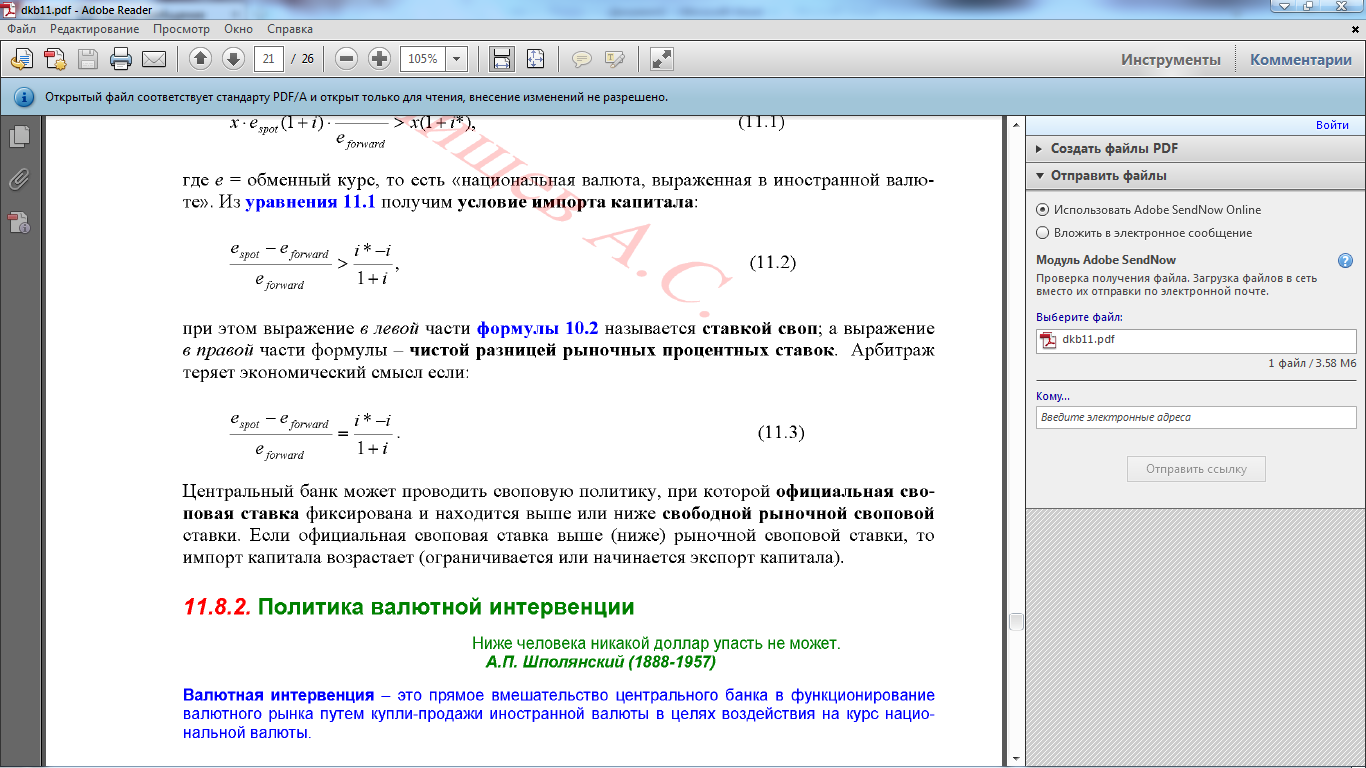
Task: Open the PDF/A standards panel icon
Action: (x=19, y=223)
